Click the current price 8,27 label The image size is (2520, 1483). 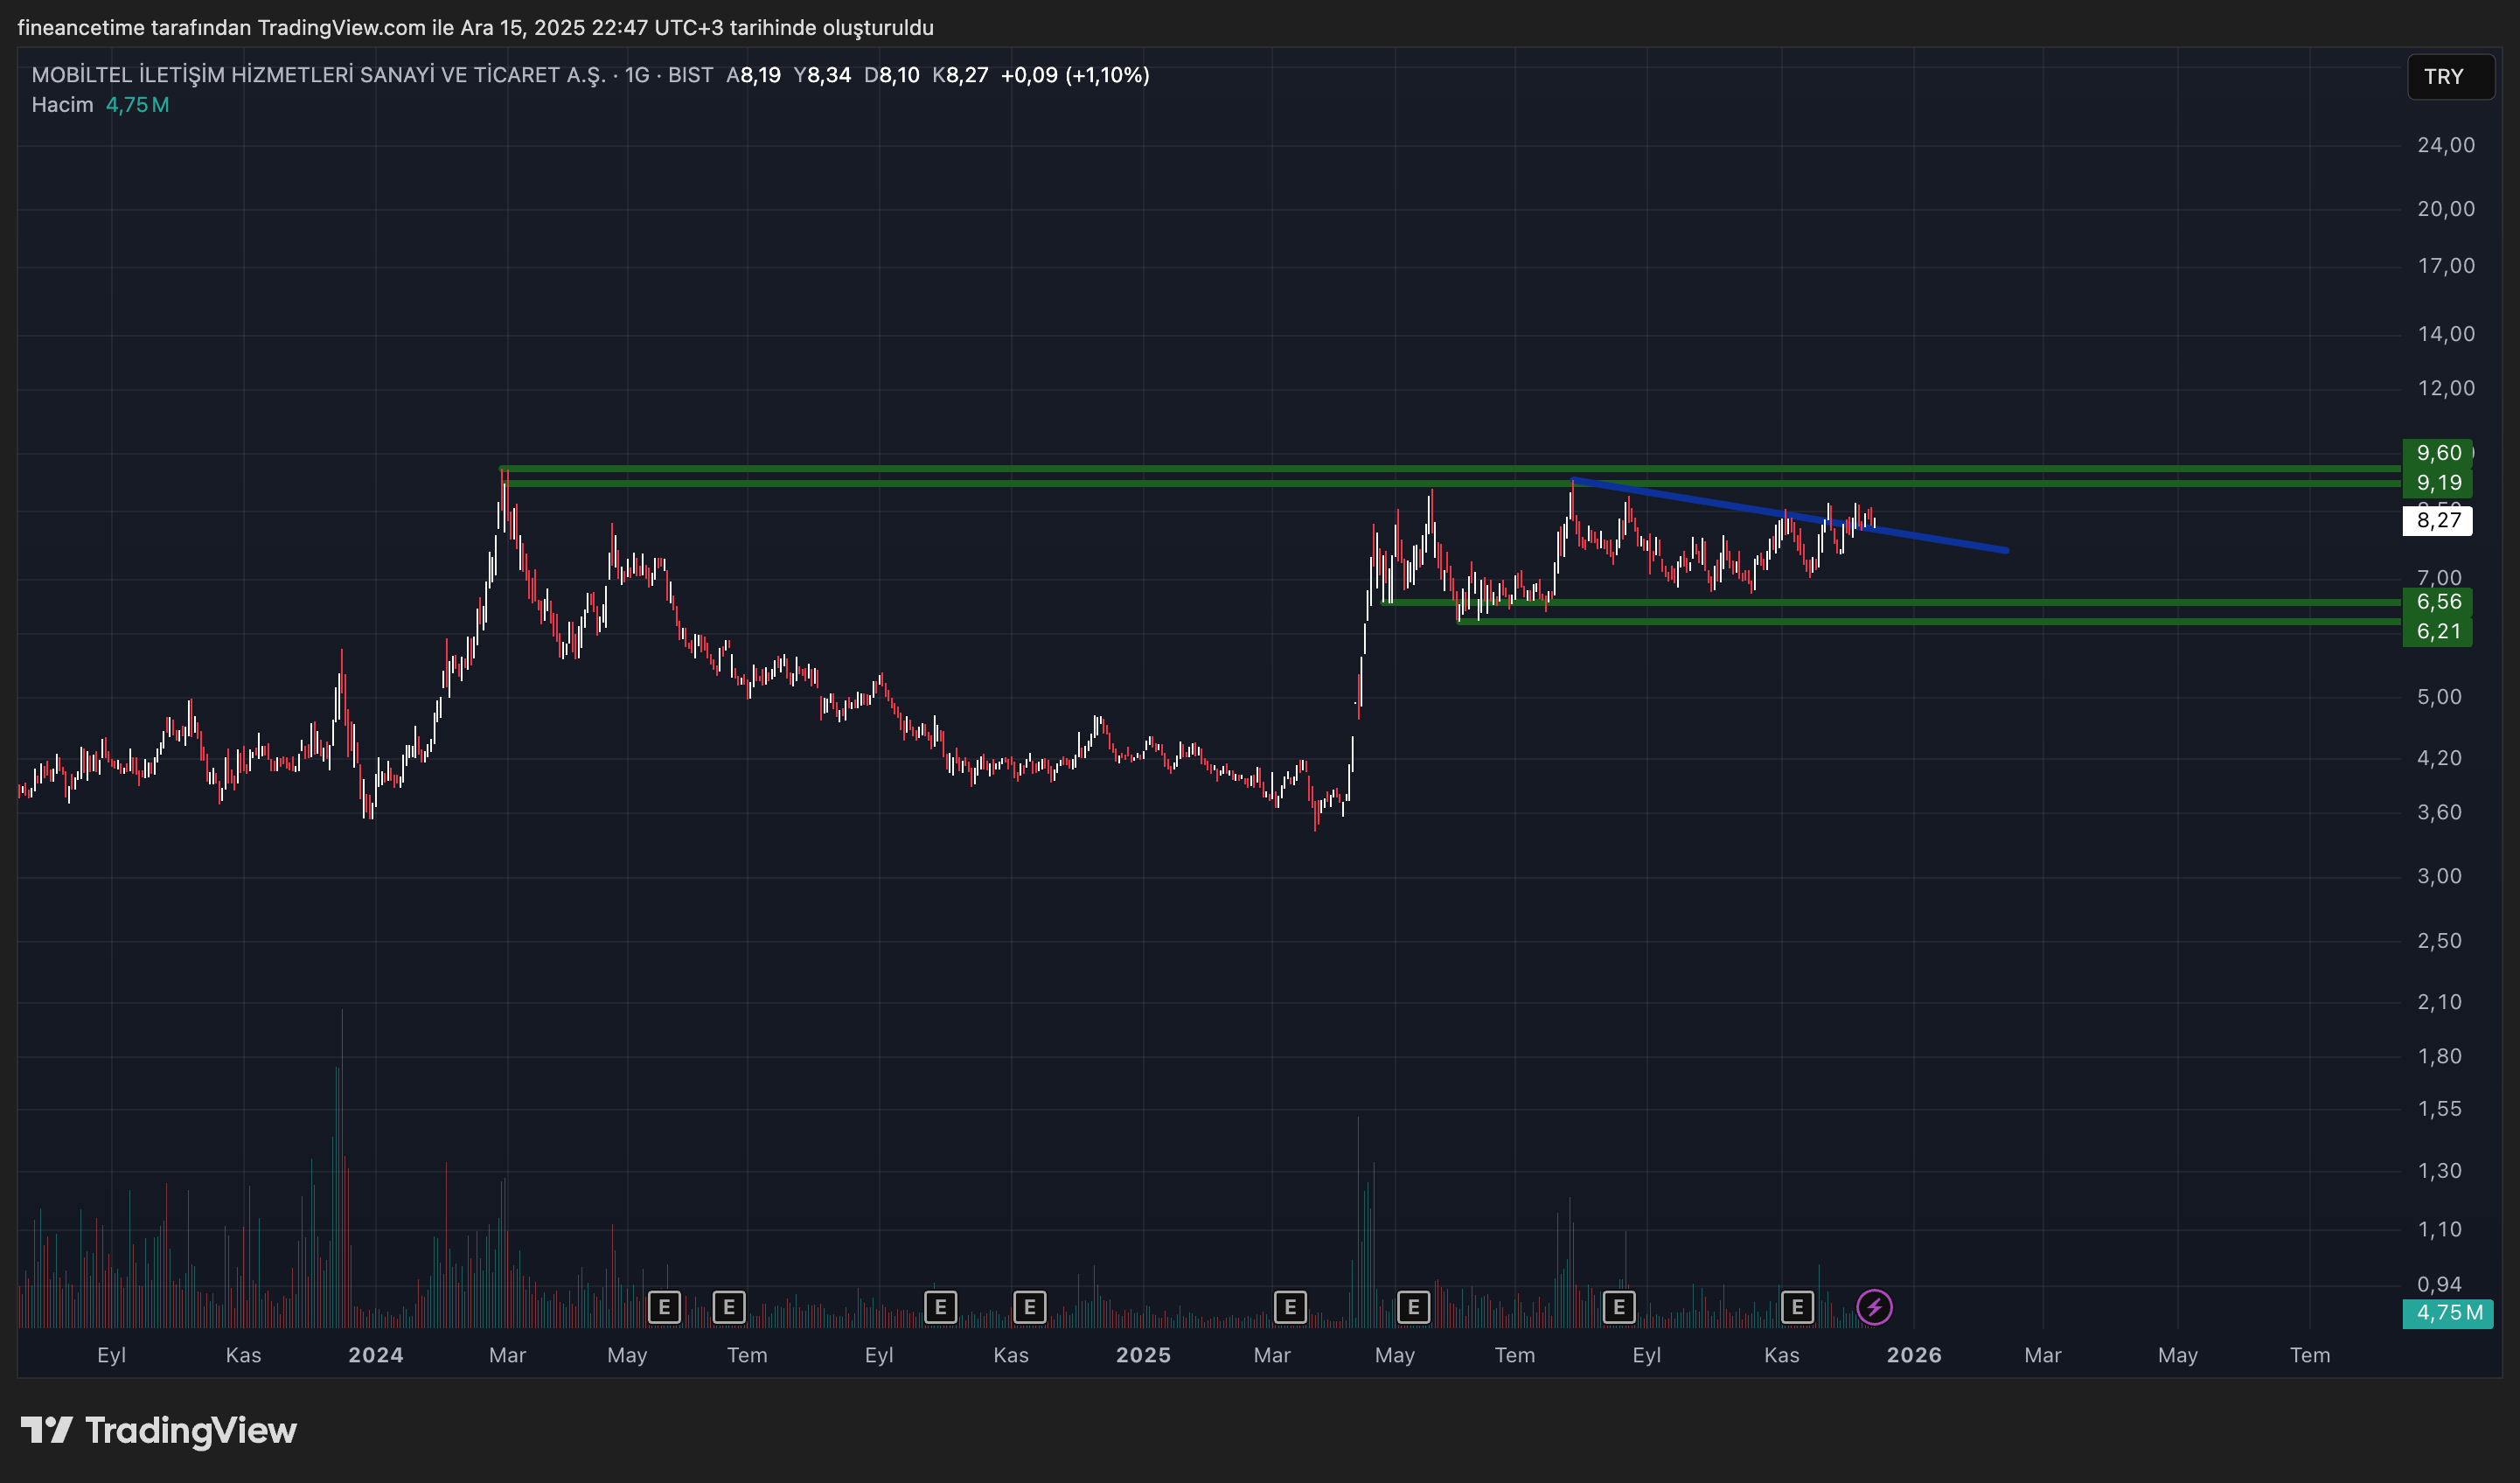(x=2438, y=520)
